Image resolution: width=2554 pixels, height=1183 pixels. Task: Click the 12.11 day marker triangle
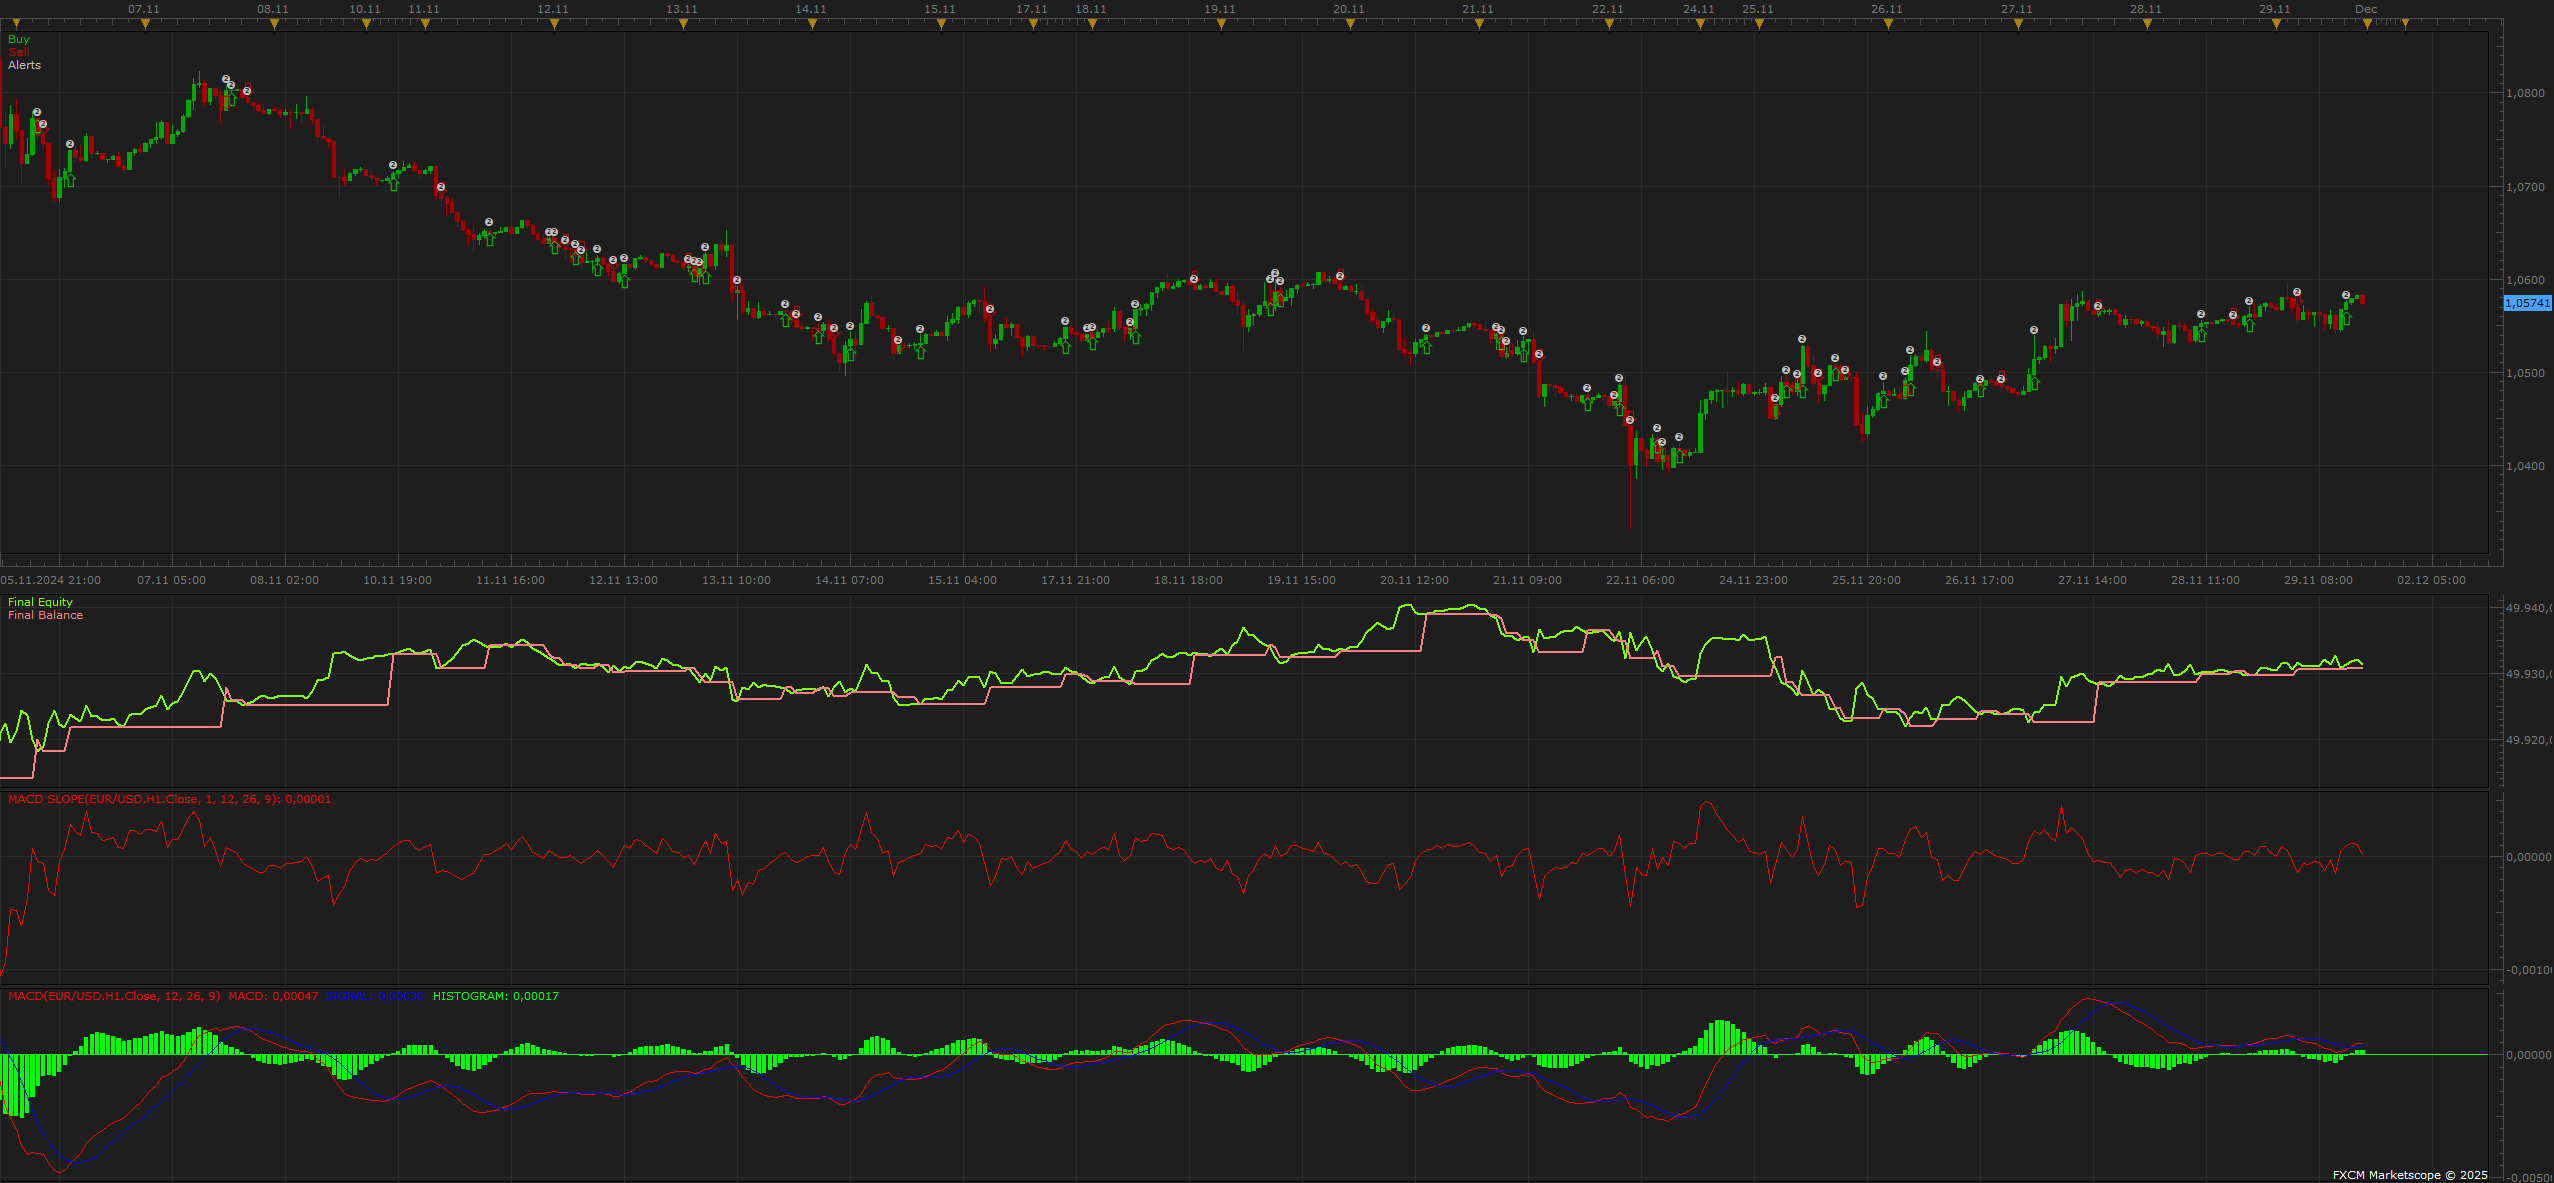(554, 24)
